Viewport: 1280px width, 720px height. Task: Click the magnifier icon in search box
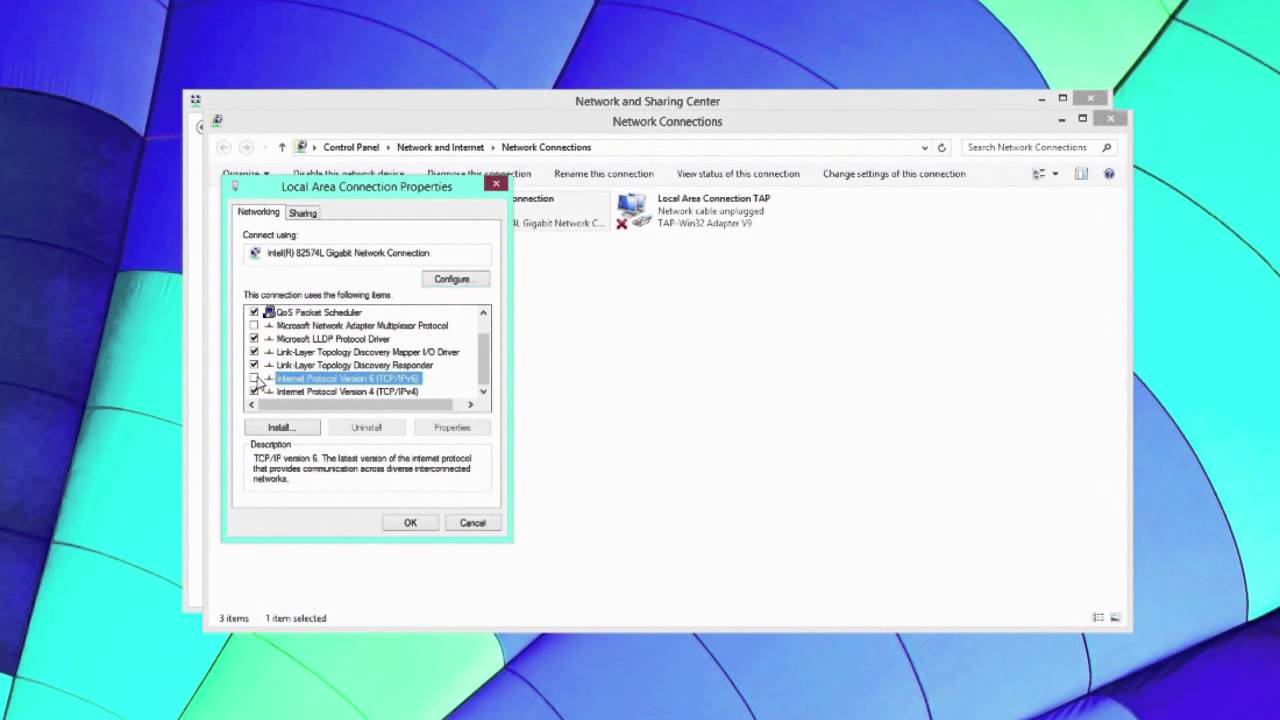click(x=1106, y=147)
